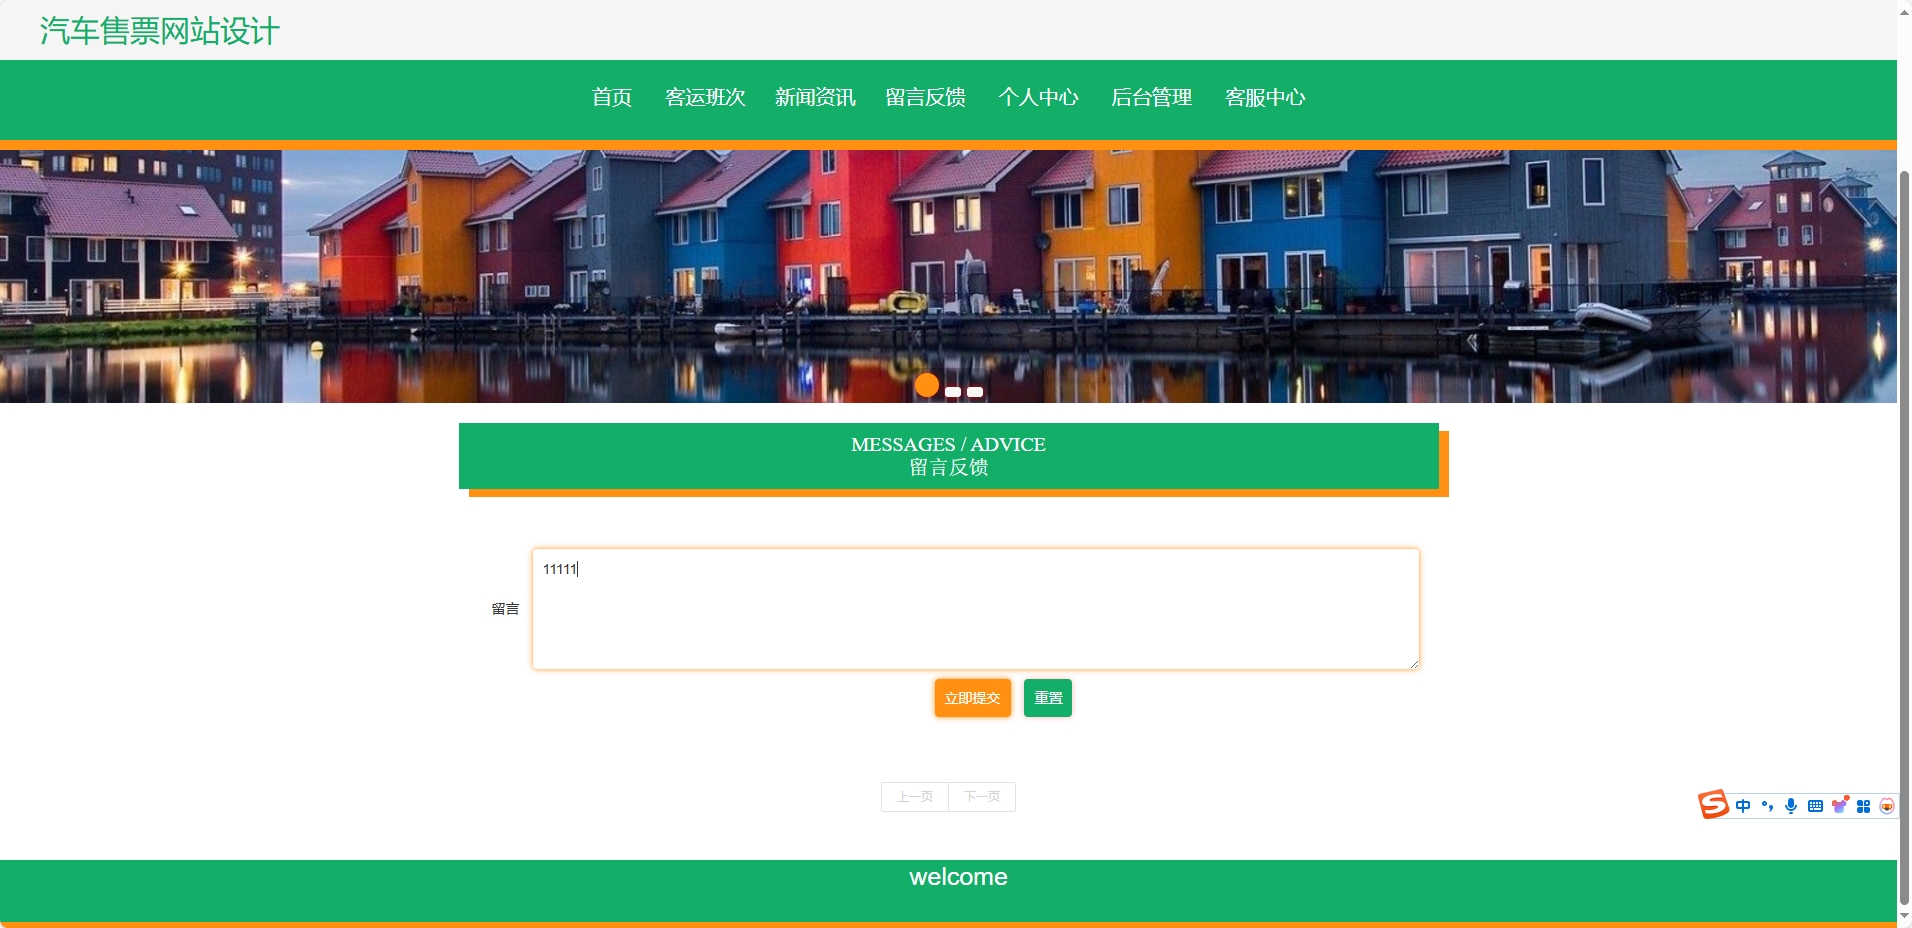Viewport: 1912px width, 928px height.
Task: Select the second carousel indicator
Action: (x=953, y=392)
